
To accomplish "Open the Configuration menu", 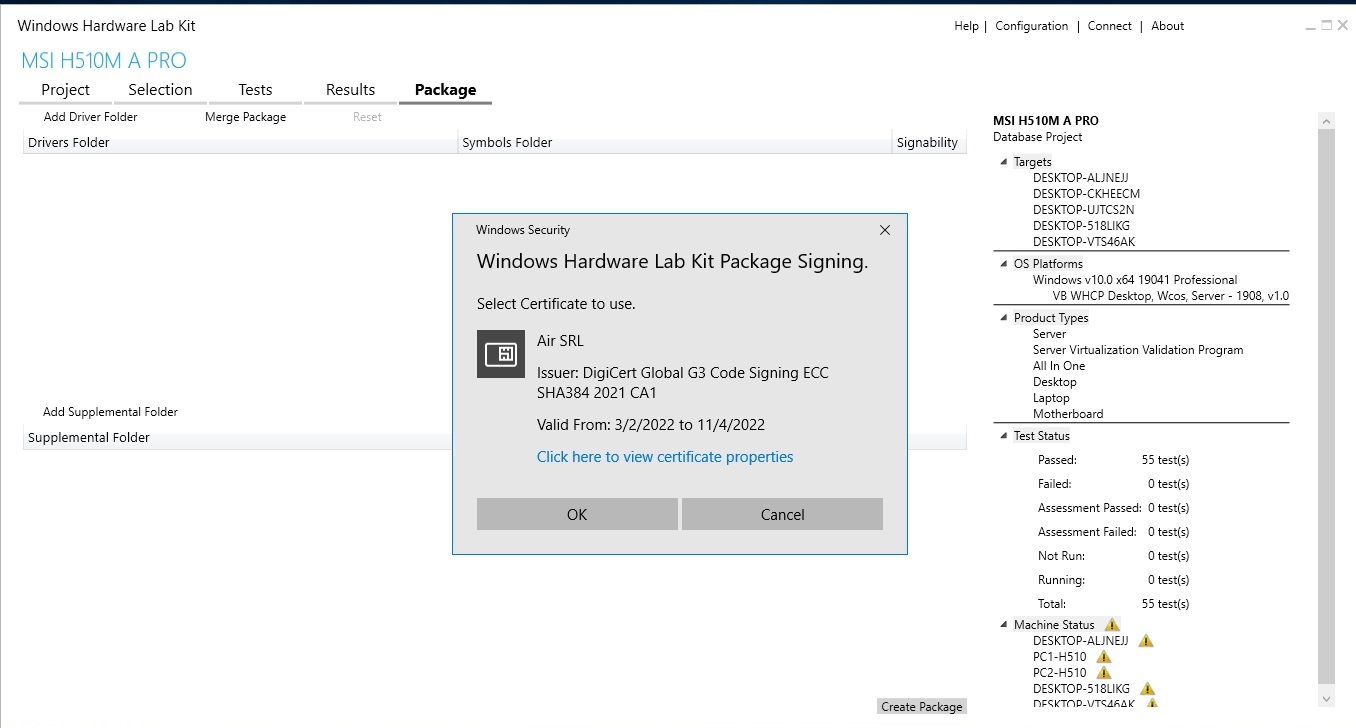I will pyautogui.click(x=1031, y=26).
